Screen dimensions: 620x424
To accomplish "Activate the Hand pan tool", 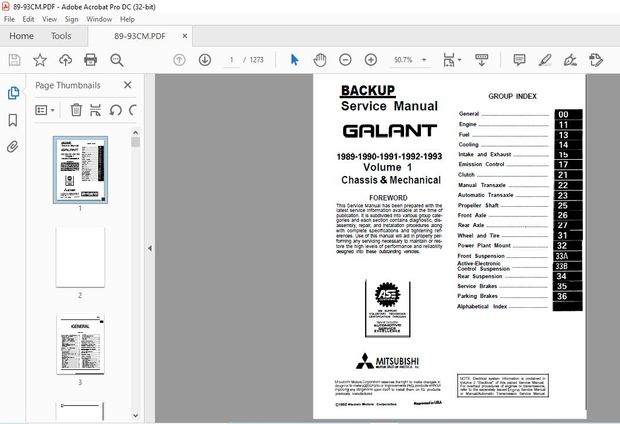I will pyautogui.click(x=320, y=60).
